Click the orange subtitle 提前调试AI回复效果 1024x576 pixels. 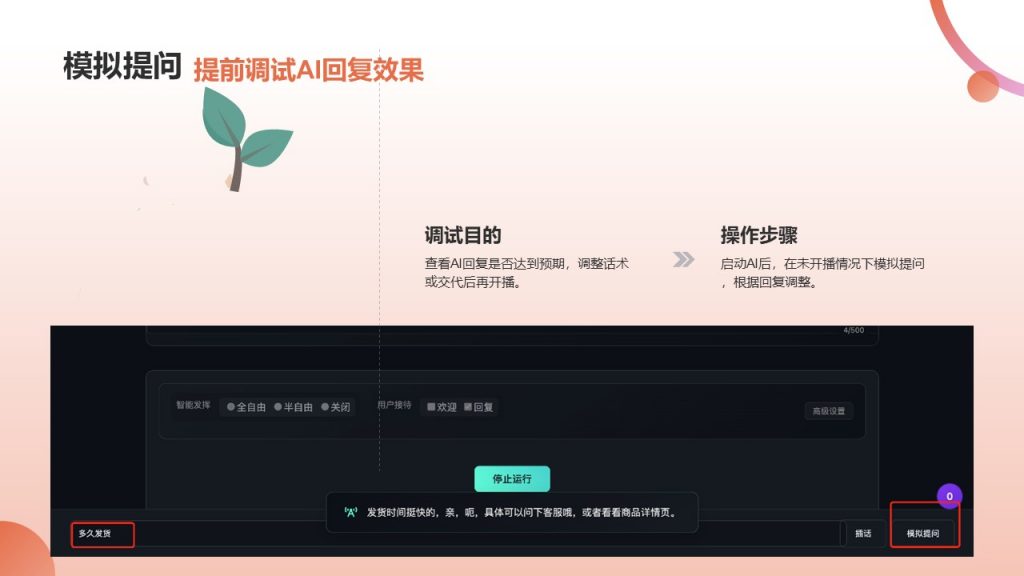(x=308, y=69)
